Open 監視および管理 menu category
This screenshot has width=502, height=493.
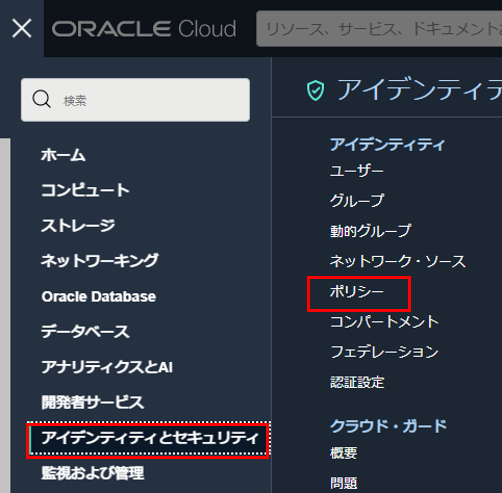[x=93, y=473]
